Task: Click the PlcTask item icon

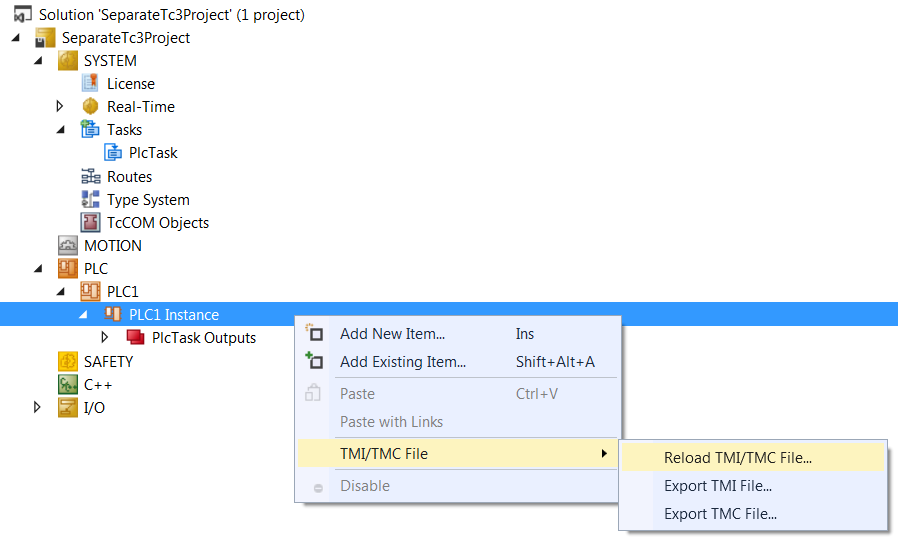Action: [113, 152]
